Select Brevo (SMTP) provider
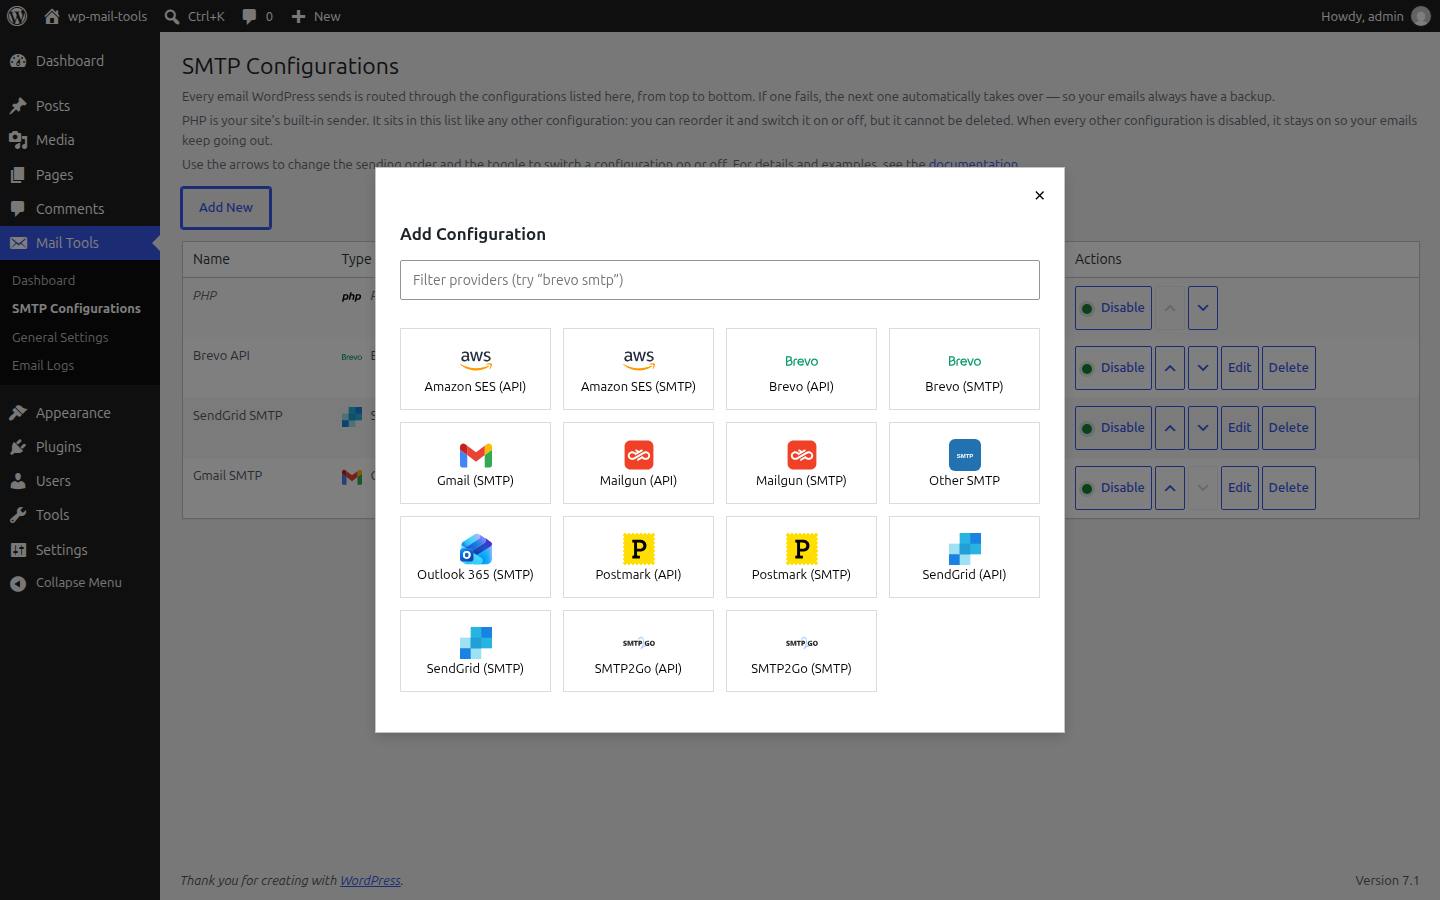Viewport: 1440px width, 900px height. 964,369
